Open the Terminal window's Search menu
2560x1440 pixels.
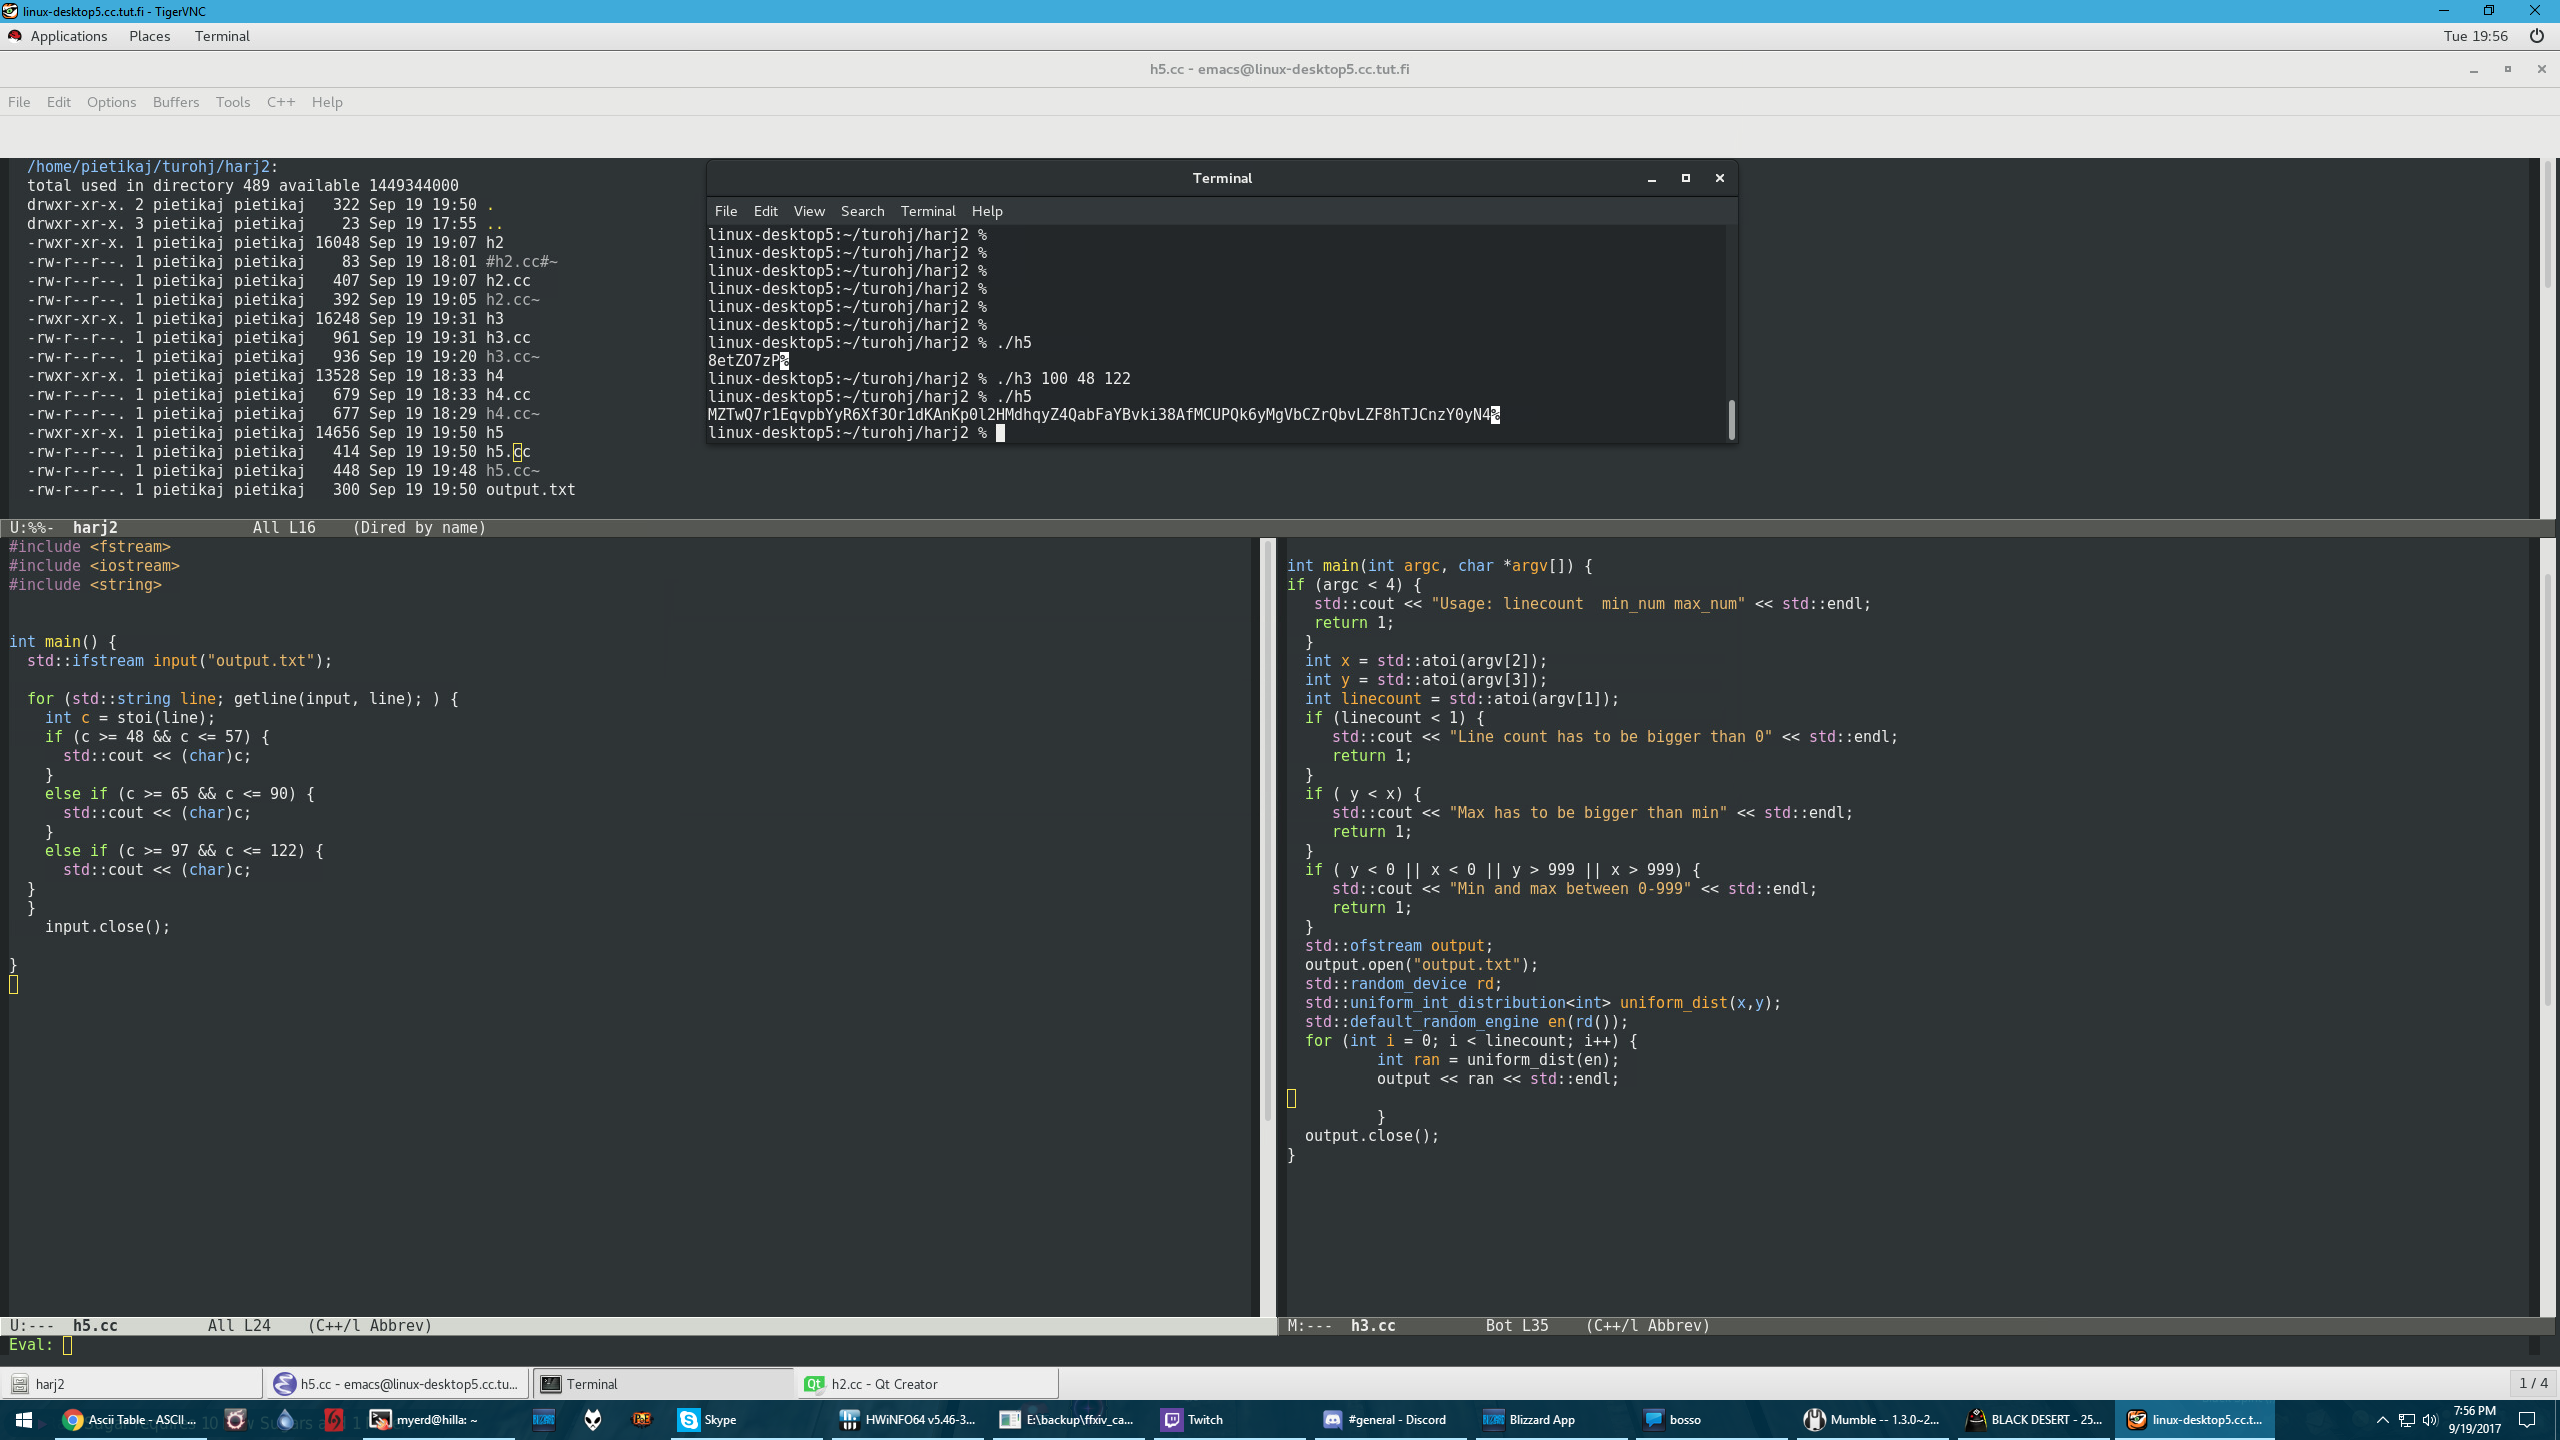click(x=862, y=211)
